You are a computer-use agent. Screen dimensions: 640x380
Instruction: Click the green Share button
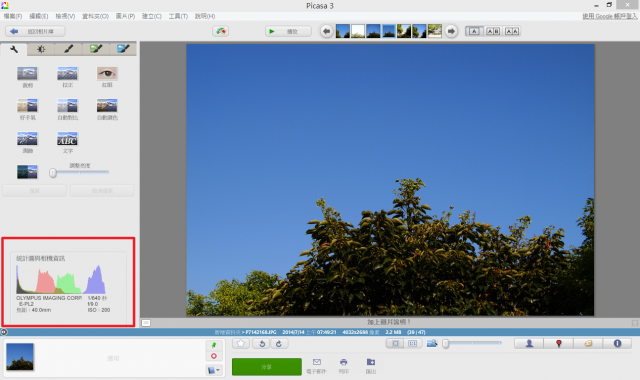pyautogui.click(x=267, y=367)
